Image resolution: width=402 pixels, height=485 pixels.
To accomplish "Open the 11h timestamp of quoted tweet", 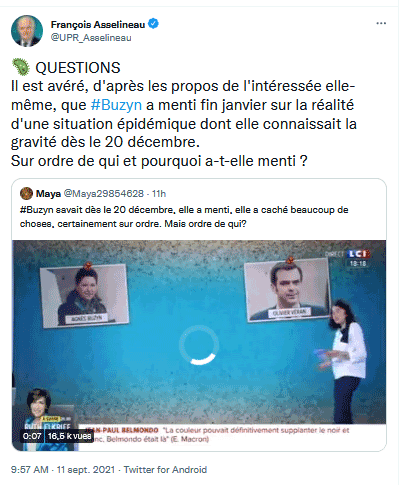I will [159, 194].
